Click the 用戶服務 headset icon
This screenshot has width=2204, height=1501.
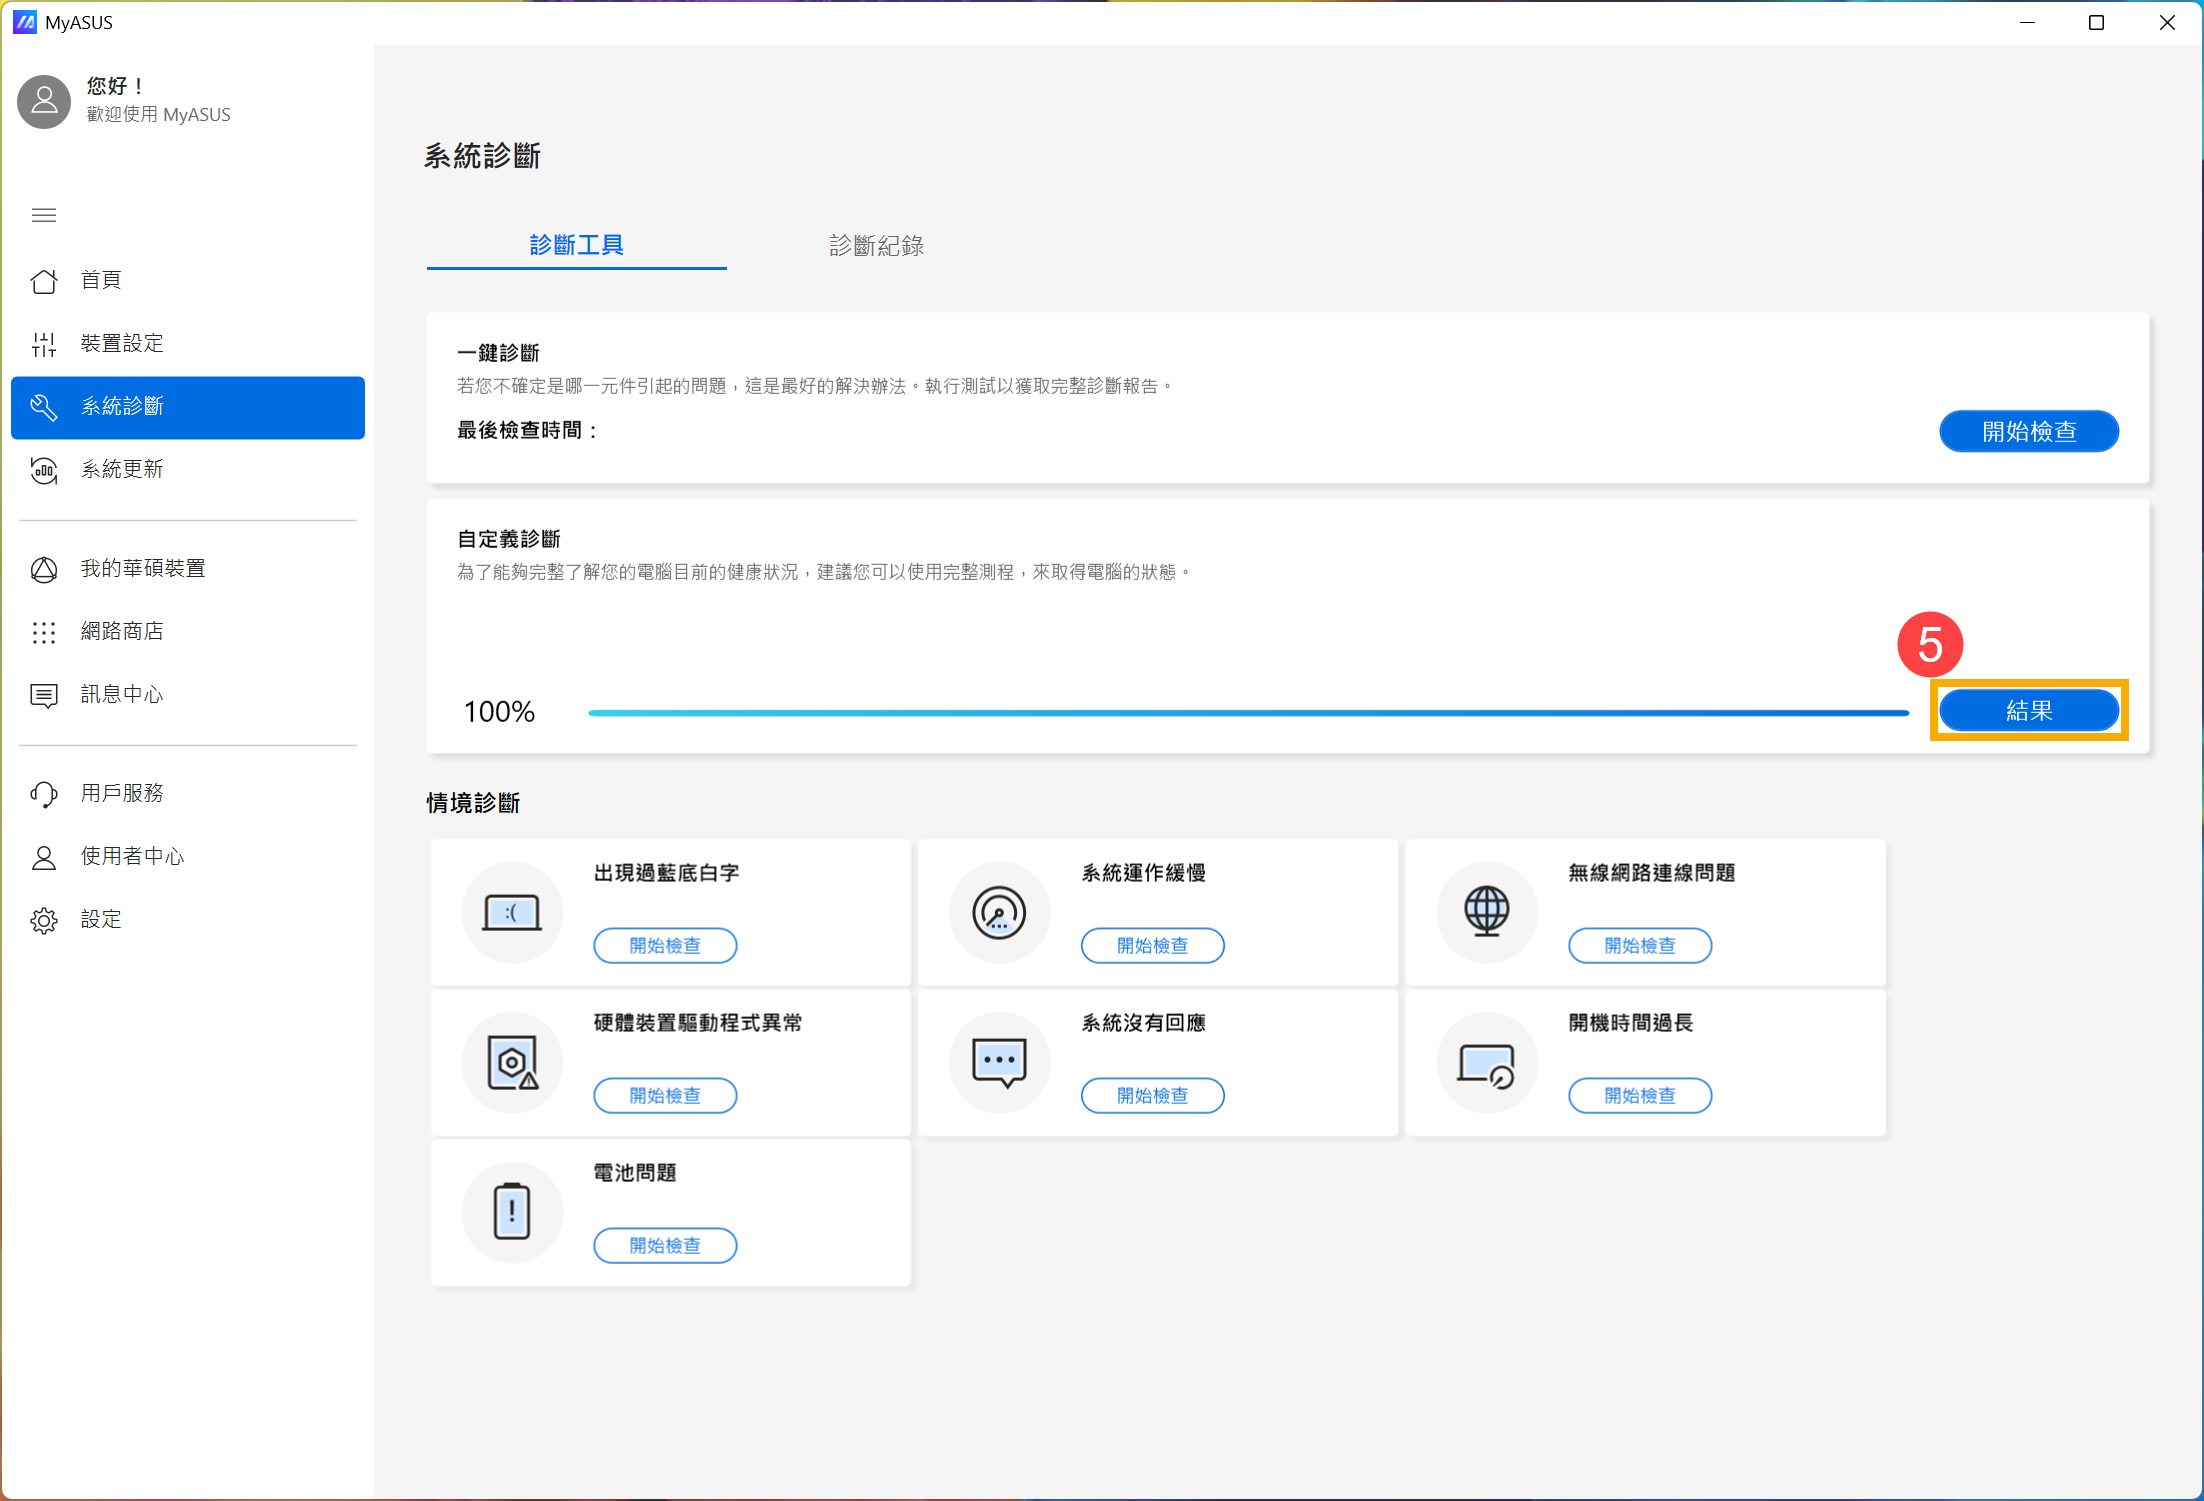[x=44, y=794]
